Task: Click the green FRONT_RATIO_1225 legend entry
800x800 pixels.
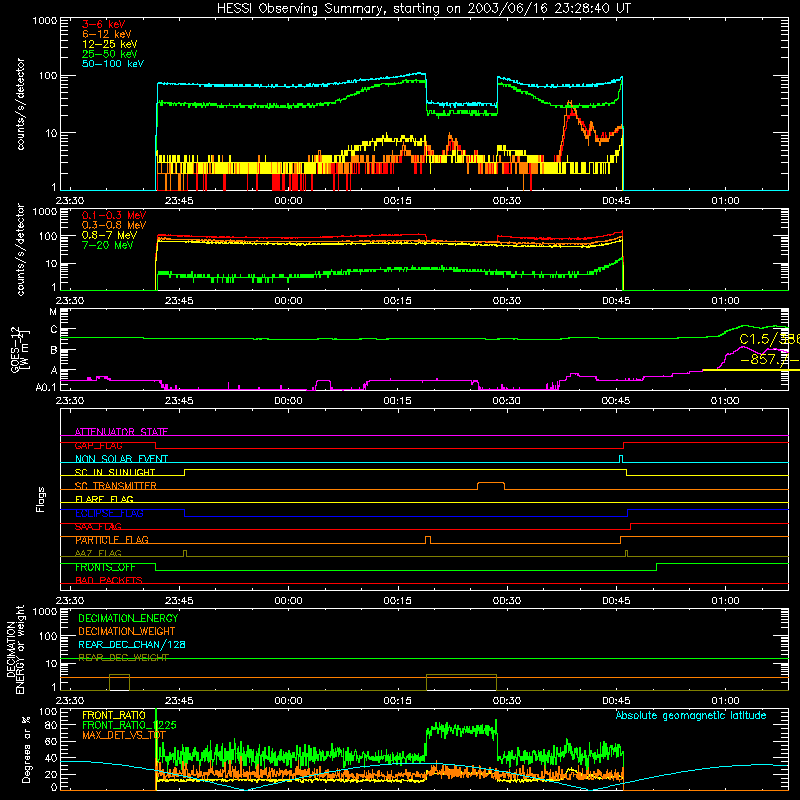Action: pos(129,725)
